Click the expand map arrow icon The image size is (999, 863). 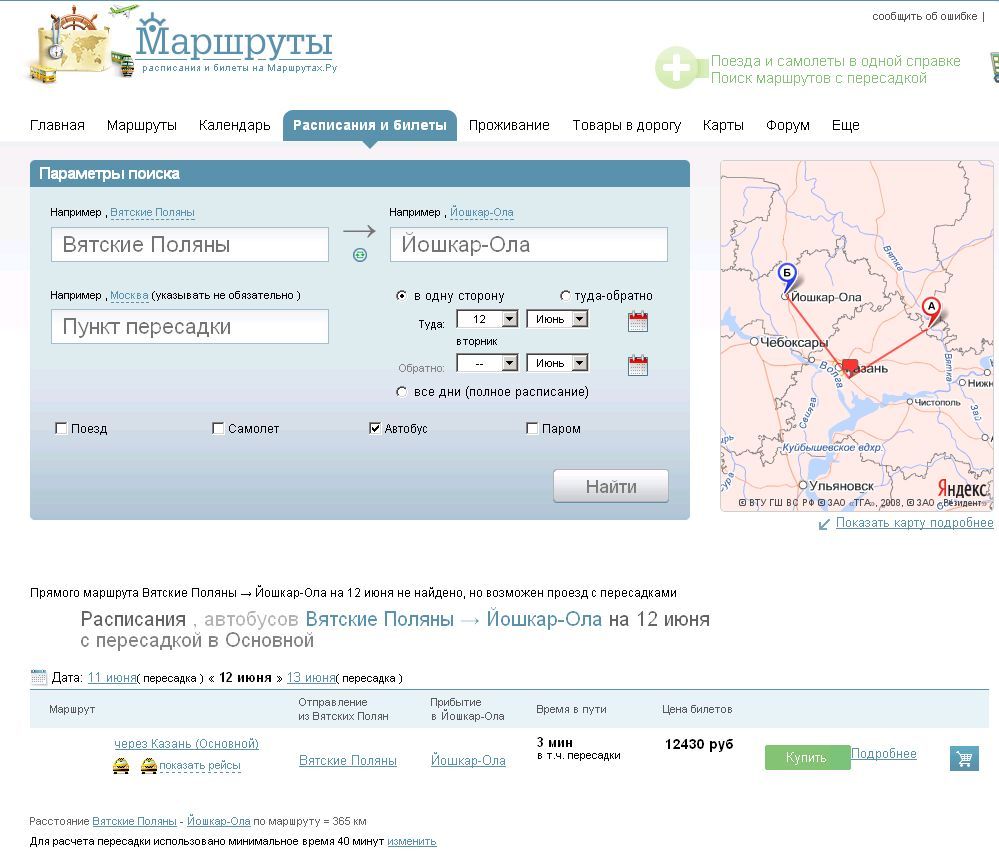pyautogui.click(x=824, y=524)
